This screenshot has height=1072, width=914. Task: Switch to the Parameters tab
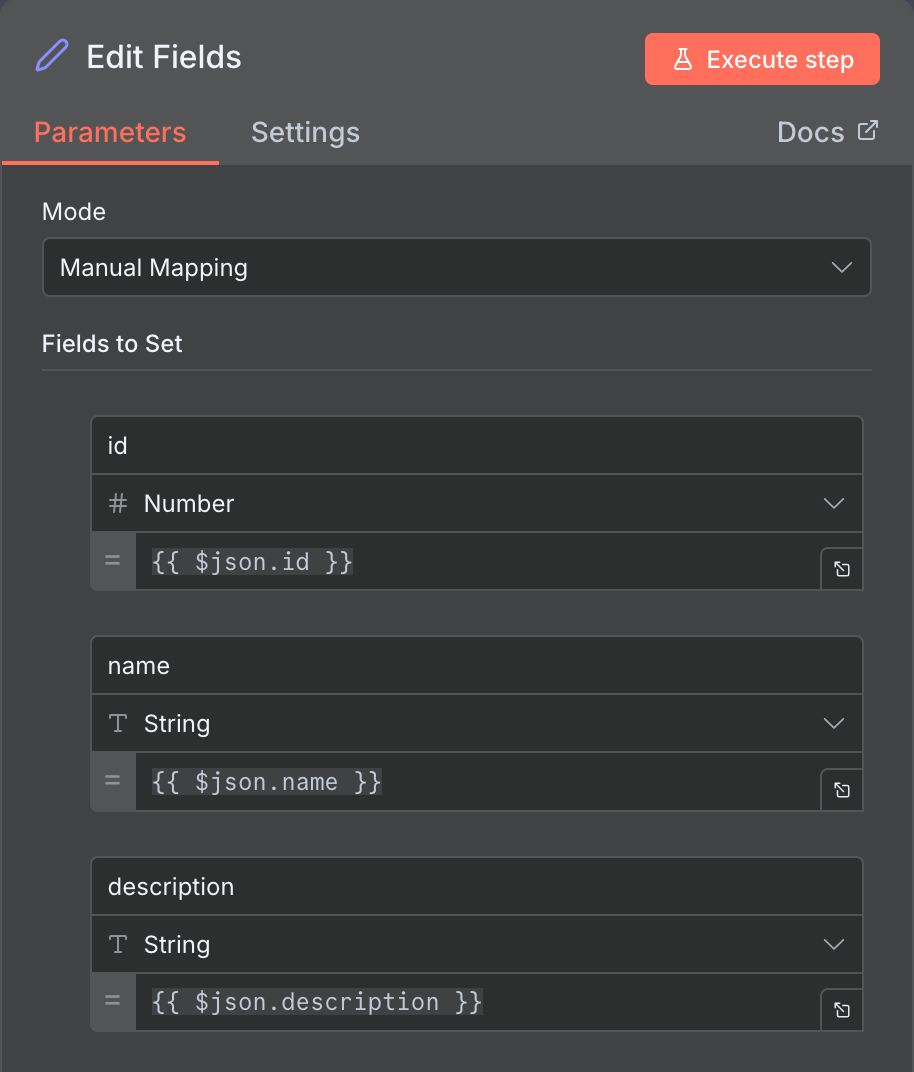point(110,132)
